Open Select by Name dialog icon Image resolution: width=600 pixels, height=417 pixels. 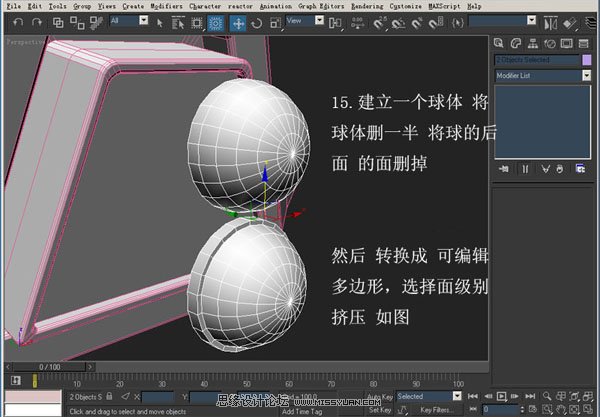(x=178, y=23)
